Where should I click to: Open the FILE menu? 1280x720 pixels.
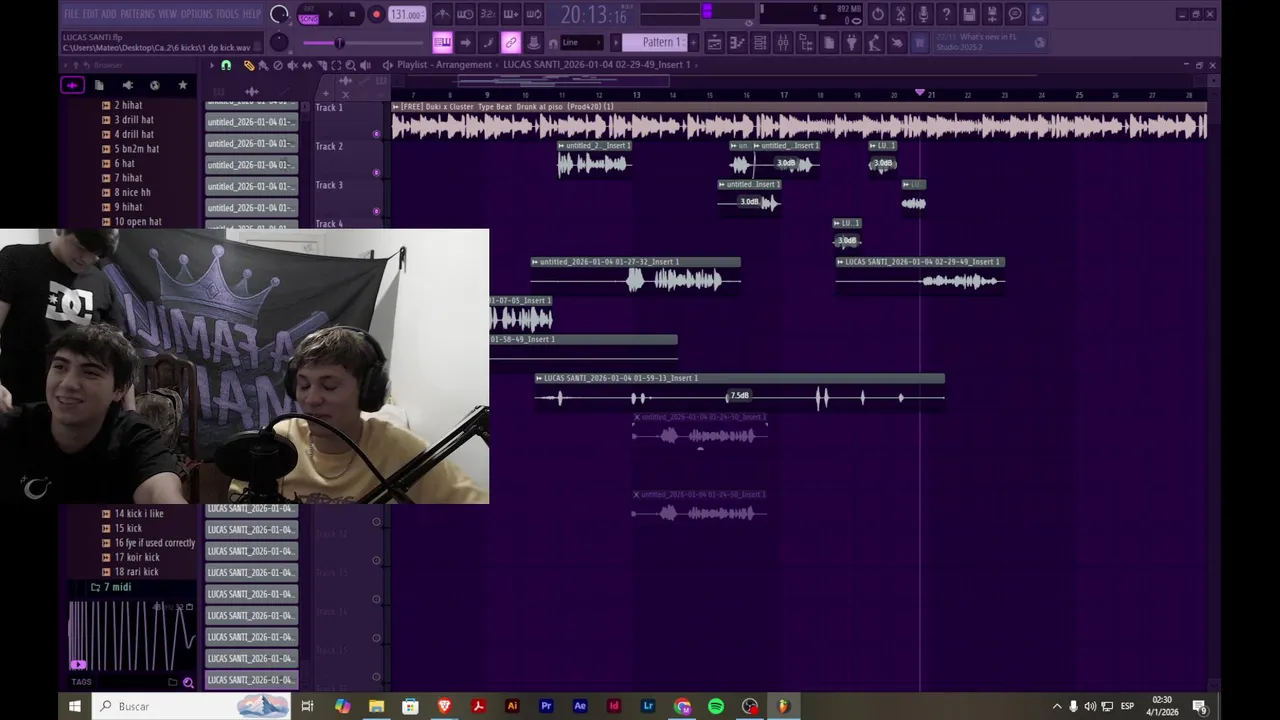(x=71, y=14)
